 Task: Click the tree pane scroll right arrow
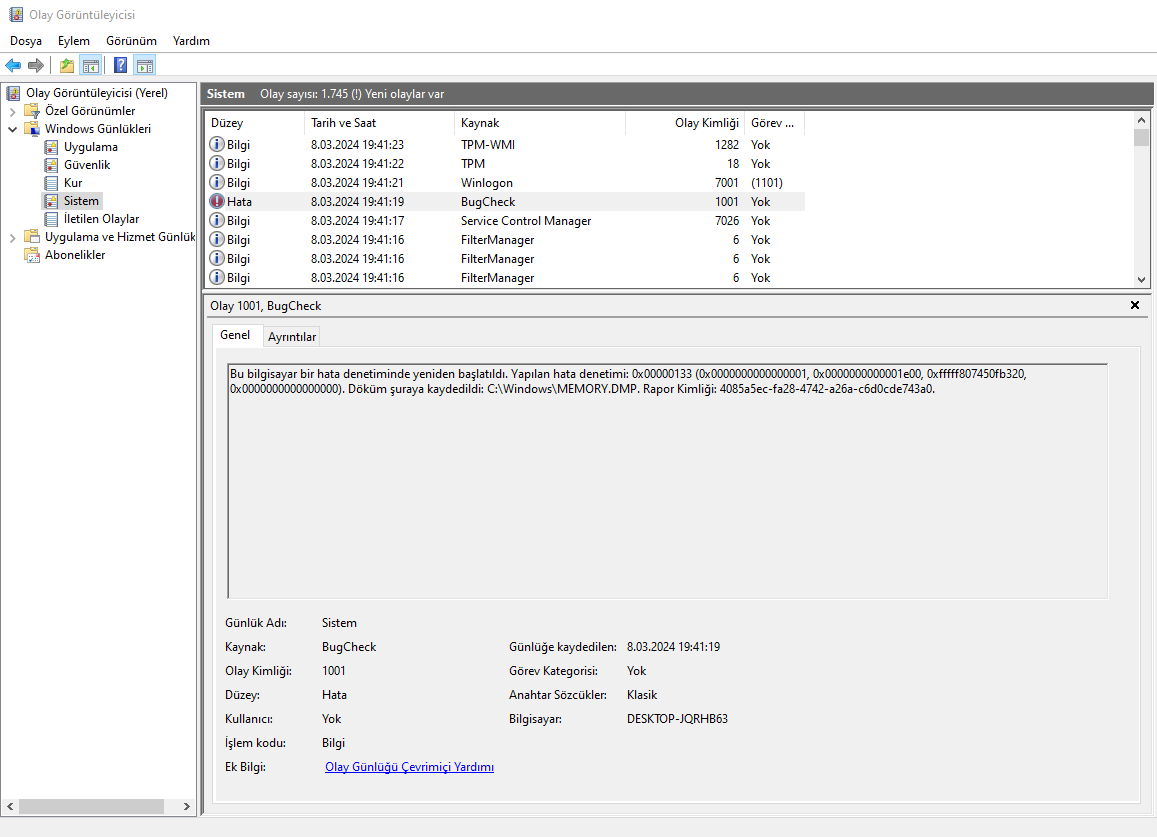[x=187, y=807]
